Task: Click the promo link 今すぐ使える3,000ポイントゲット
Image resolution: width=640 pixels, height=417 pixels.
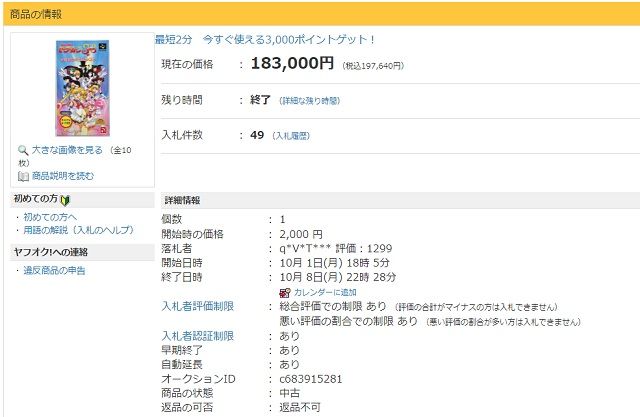Action: click(289, 40)
